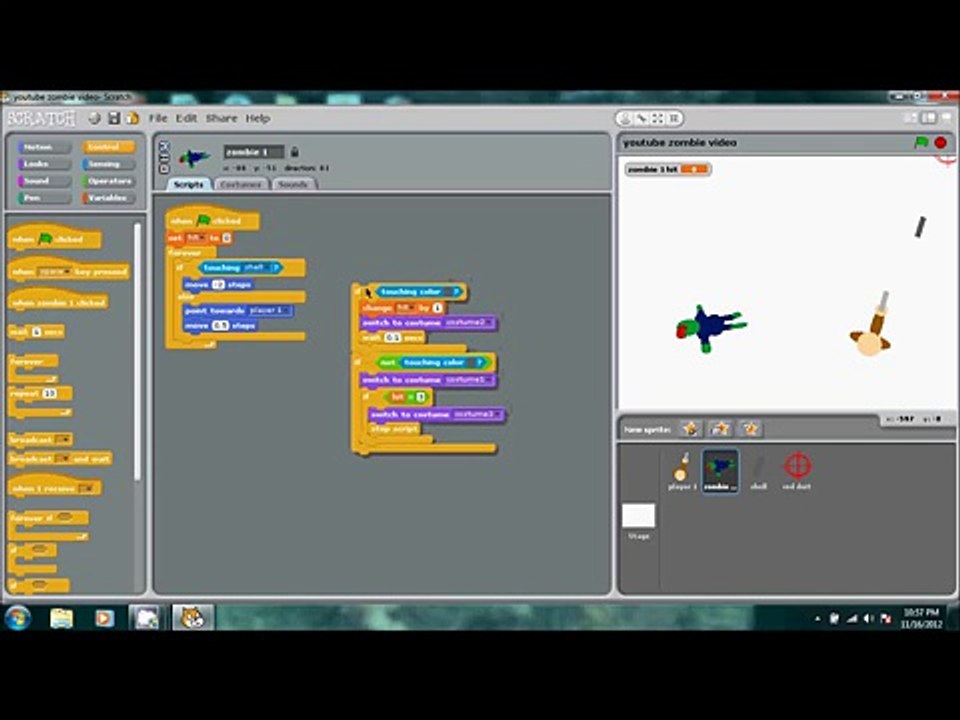Screen dimensions: 960x720
Task: Click the share project icon
Action: tap(132, 118)
